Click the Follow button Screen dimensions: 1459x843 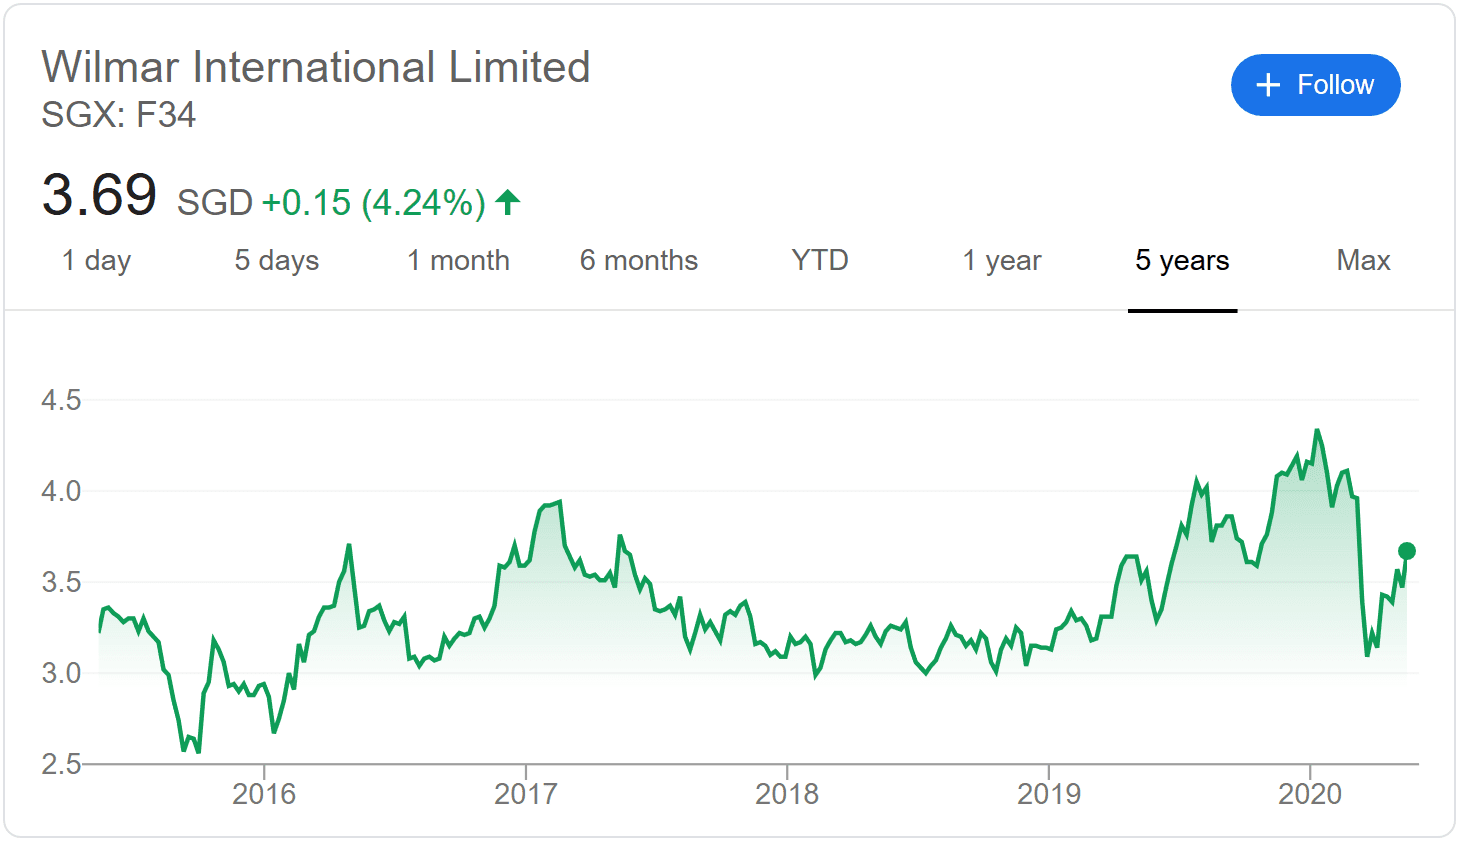pyautogui.click(x=1315, y=85)
